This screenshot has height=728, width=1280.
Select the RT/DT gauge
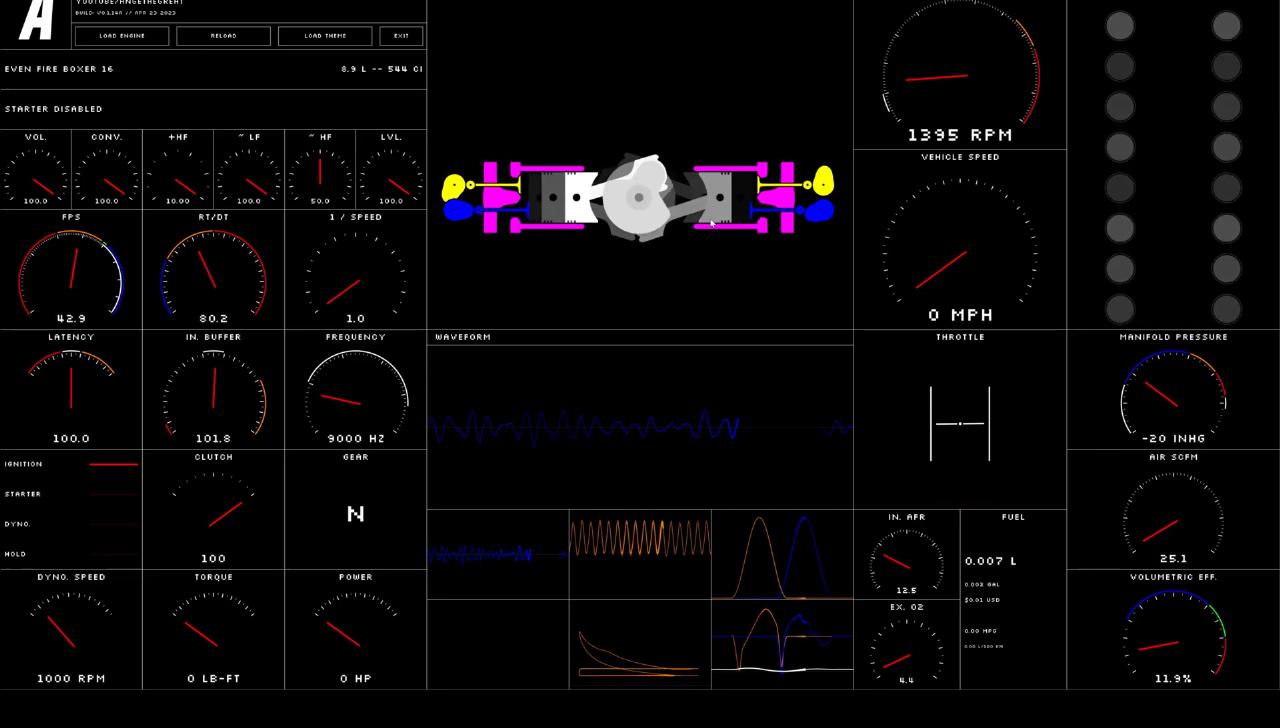213,269
